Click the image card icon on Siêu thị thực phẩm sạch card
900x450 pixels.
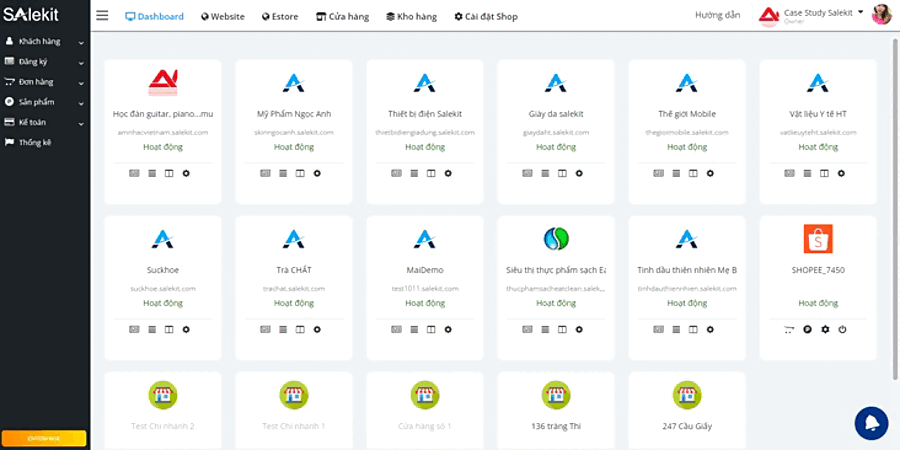[x=527, y=329]
